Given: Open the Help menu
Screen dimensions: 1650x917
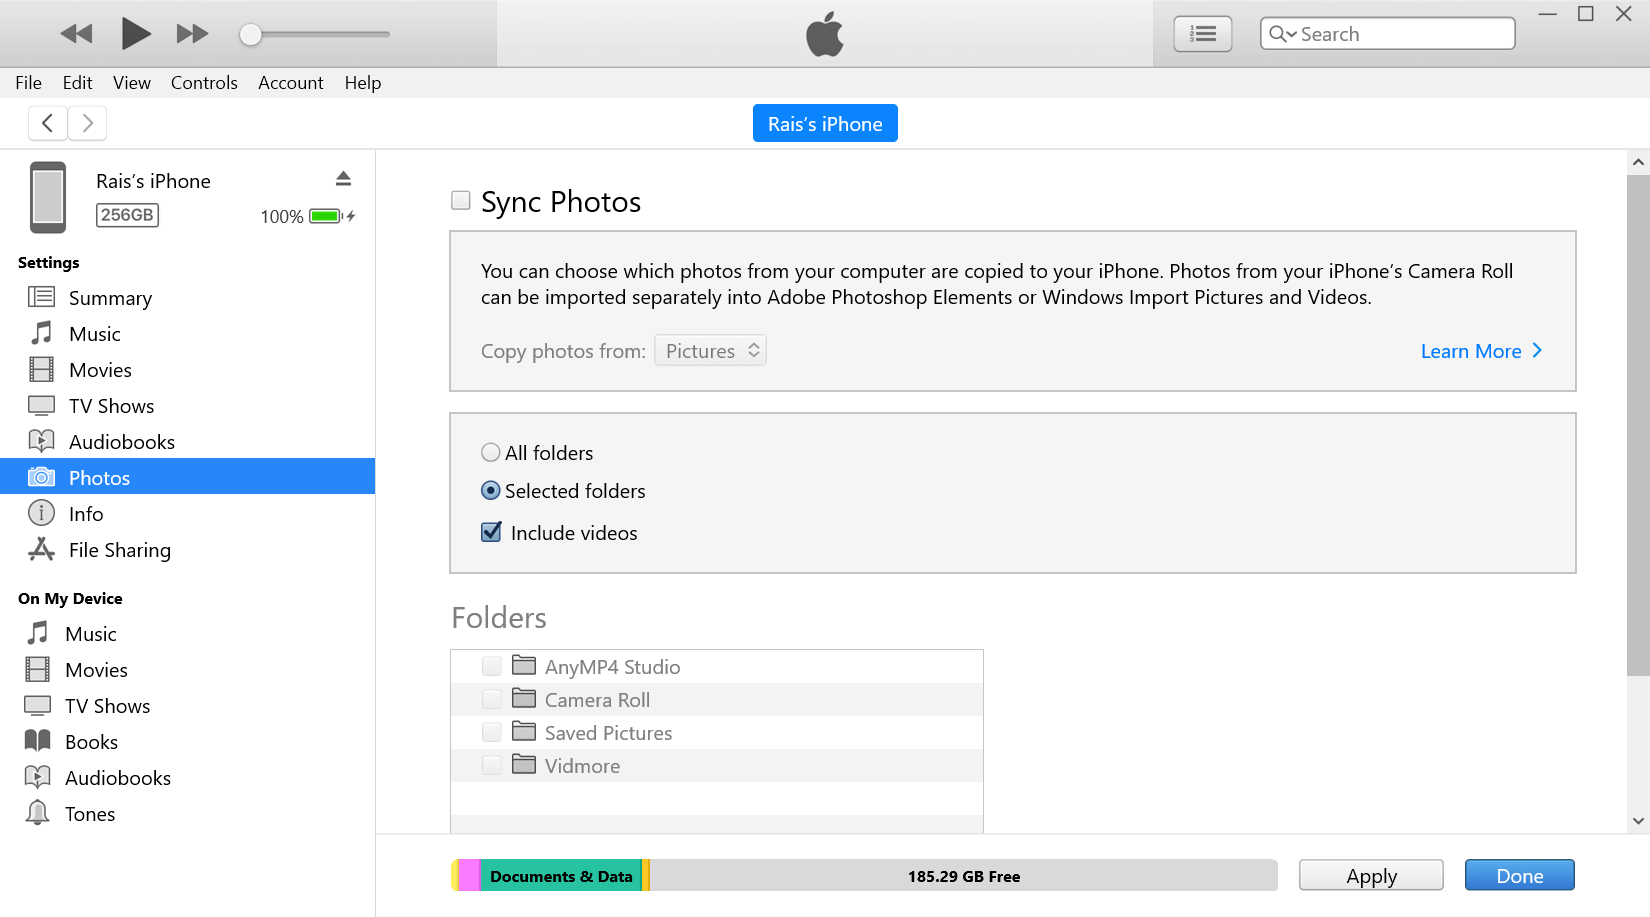Looking at the screenshot, I should click(x=363, y=83).
